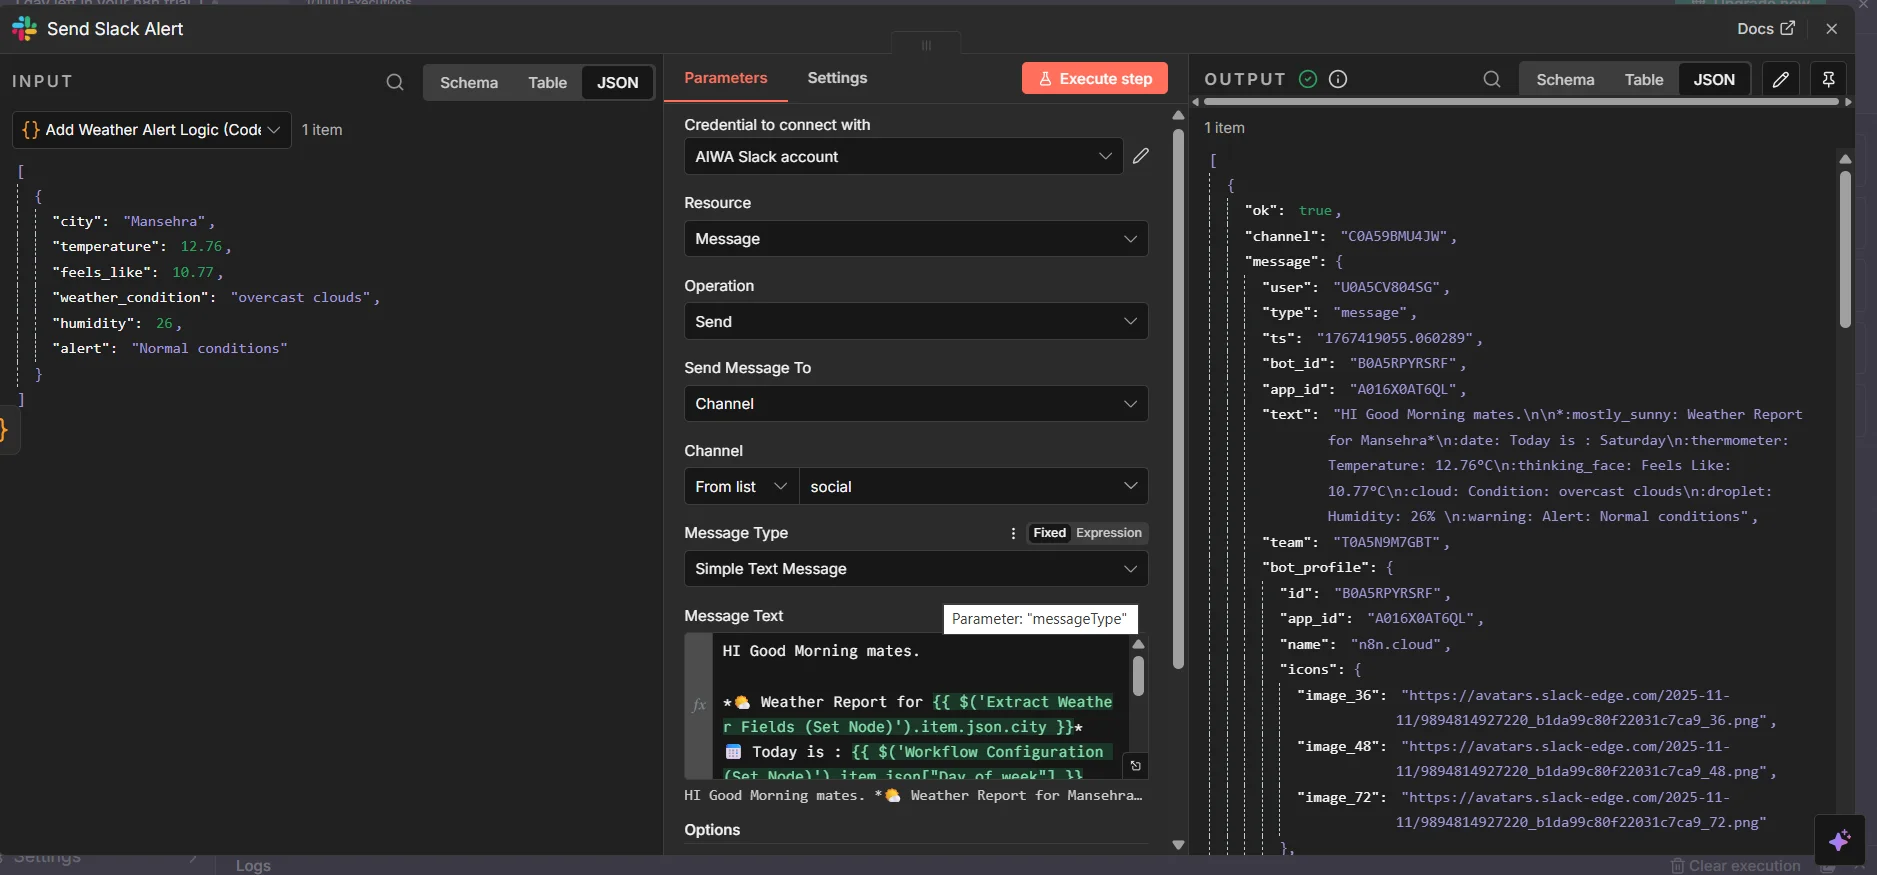The height and width of the screenshot is (875, 1877).
Task: Click the message text editor scrollbar
Action: pyautogui.click(x=1138, y=676)
